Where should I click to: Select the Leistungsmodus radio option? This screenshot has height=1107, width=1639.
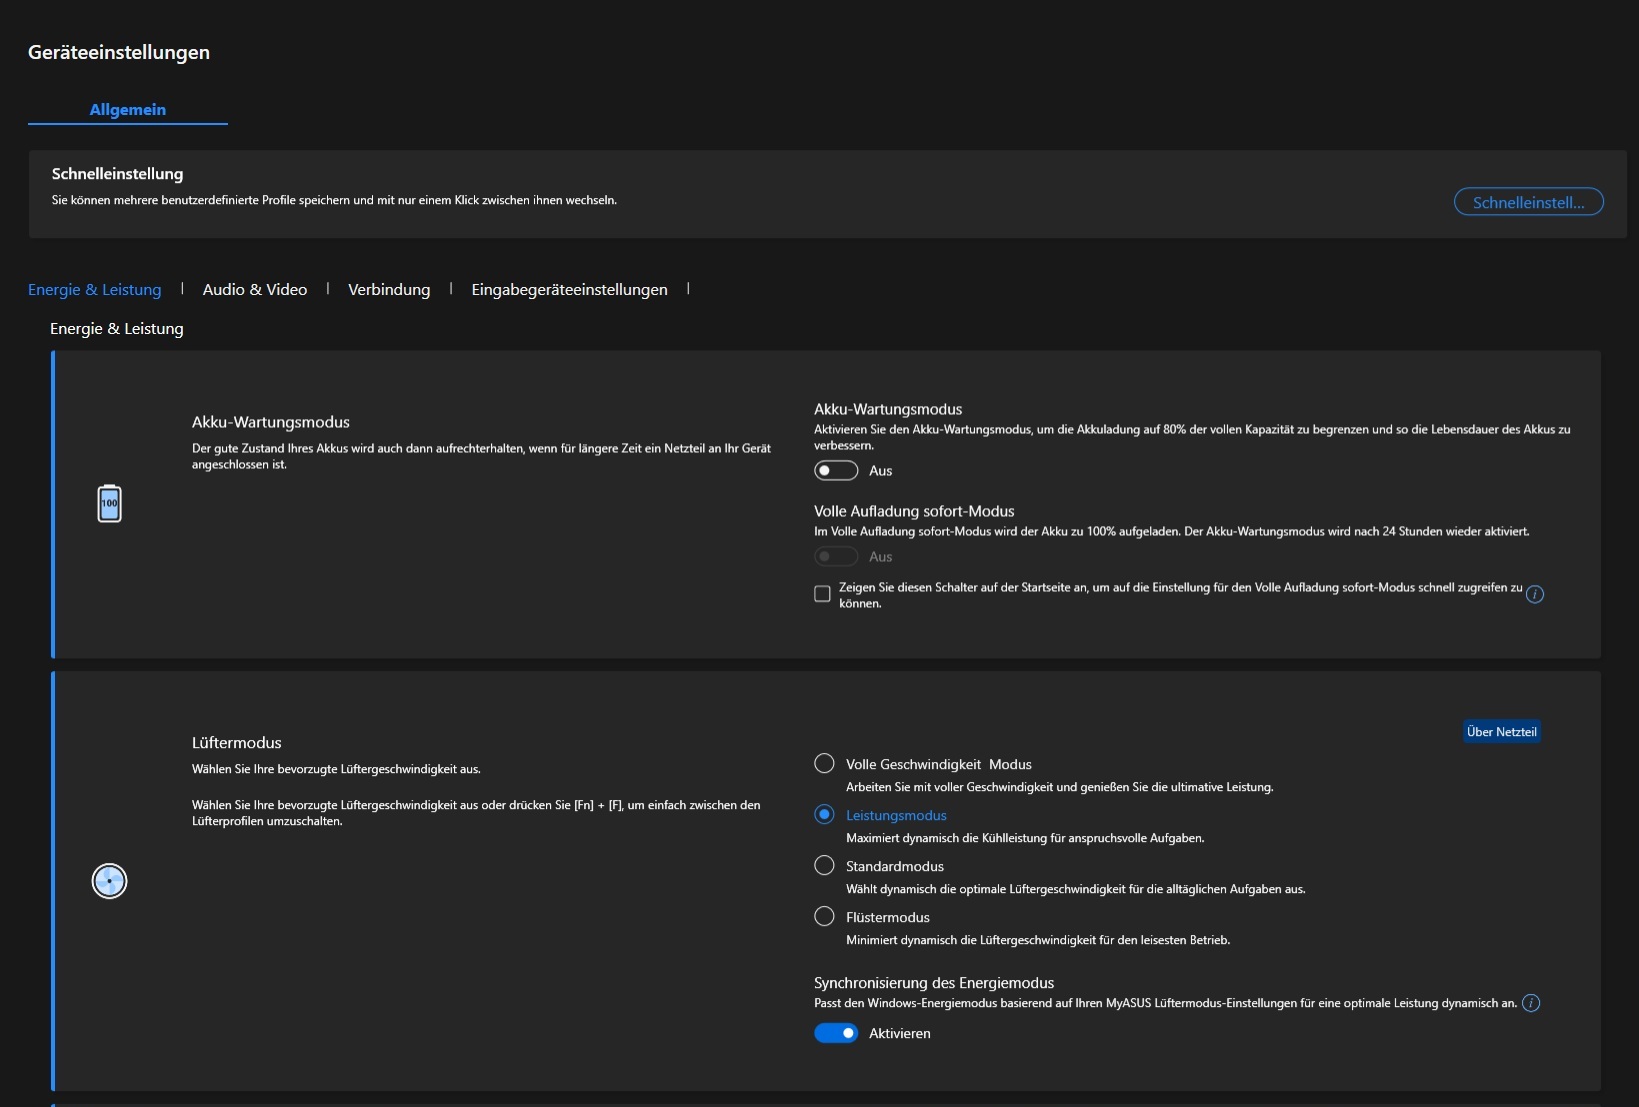[824, 815]
